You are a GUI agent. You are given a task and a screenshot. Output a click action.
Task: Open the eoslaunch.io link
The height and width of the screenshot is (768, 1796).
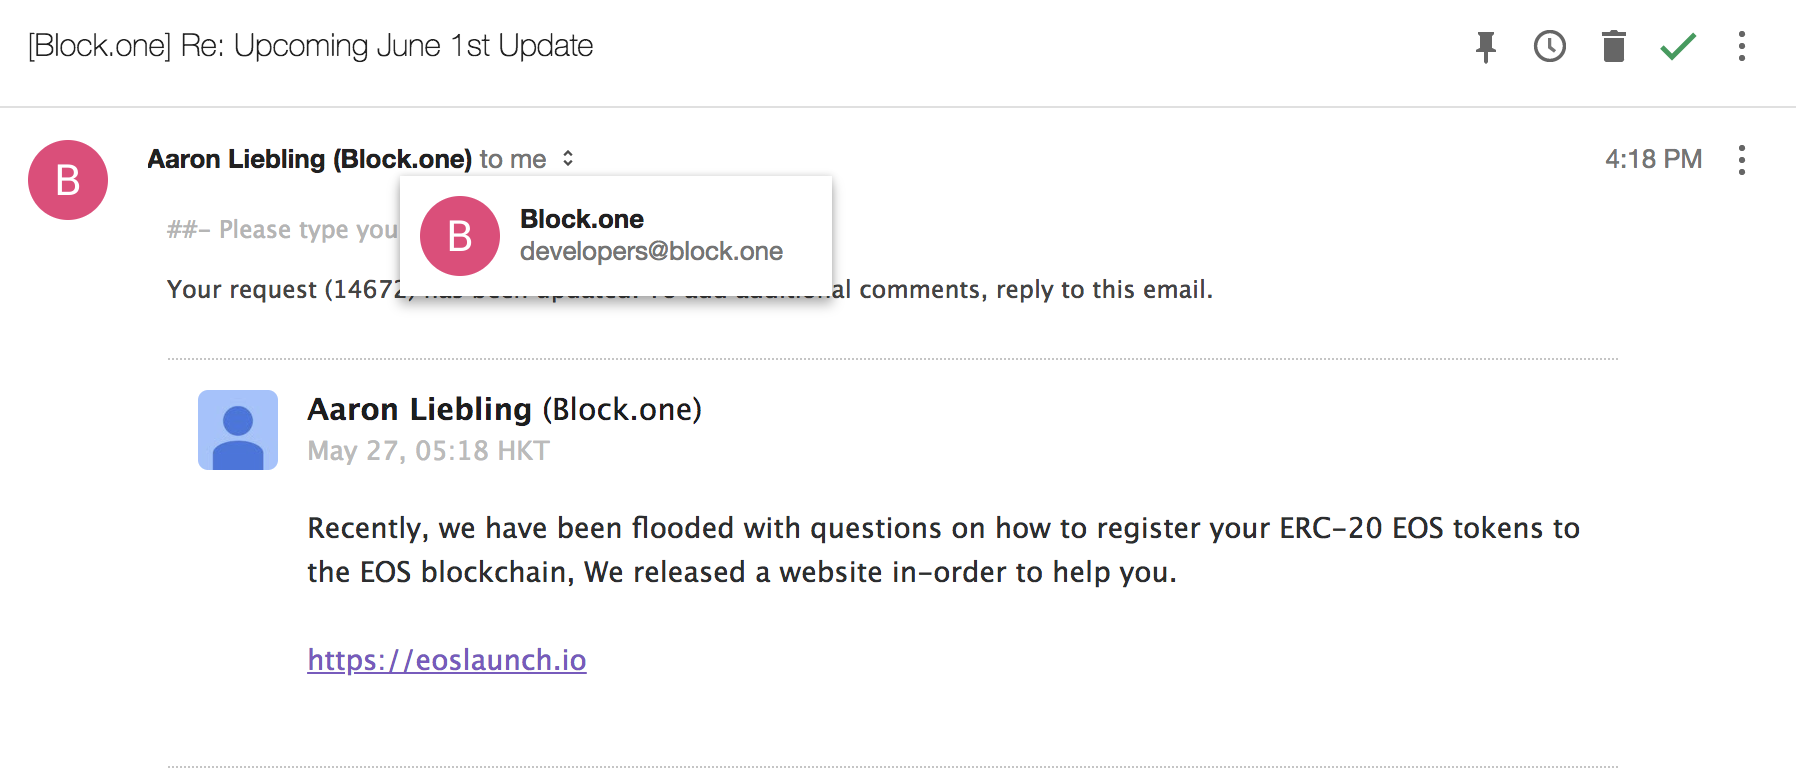point(447,660)
